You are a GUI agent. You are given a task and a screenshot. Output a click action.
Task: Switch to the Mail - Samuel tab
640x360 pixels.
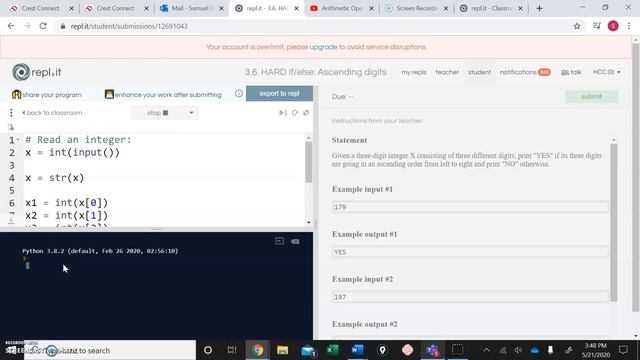[x=191, y=8]
